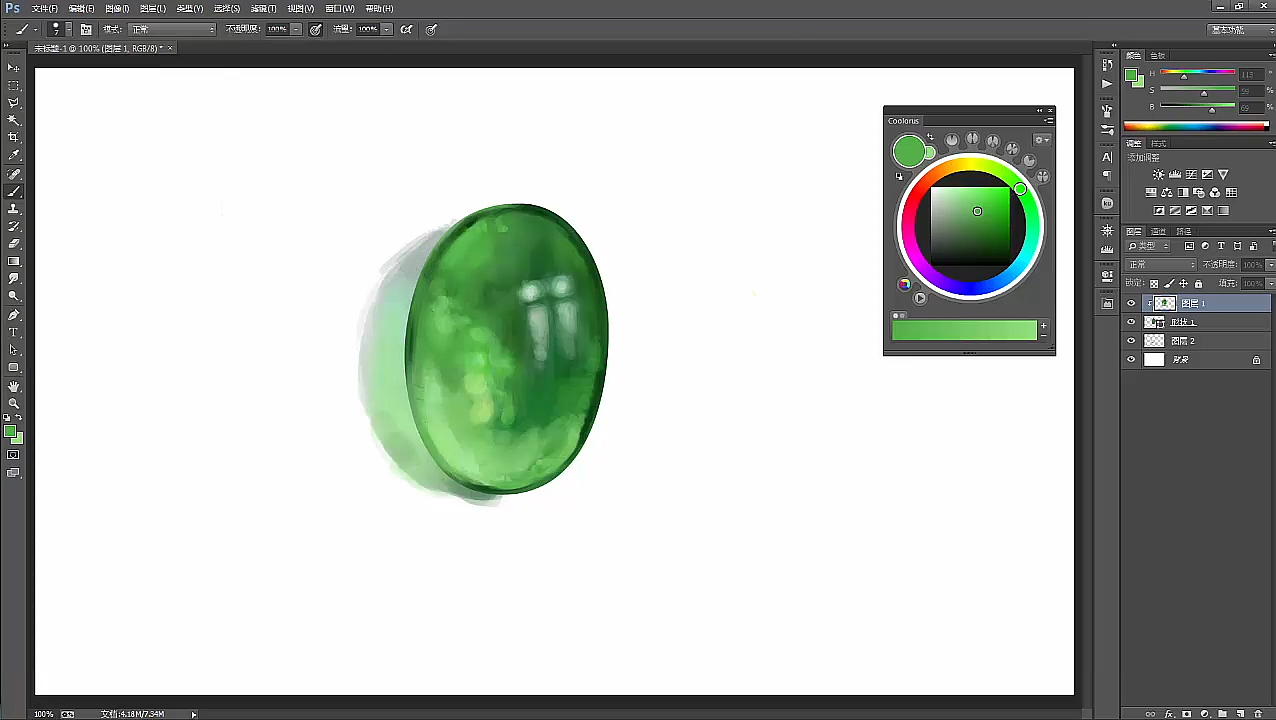Click the Coolorus foreground color circle
The width and height of the screenshot is (1276, 720).
[x=908, y=152]
